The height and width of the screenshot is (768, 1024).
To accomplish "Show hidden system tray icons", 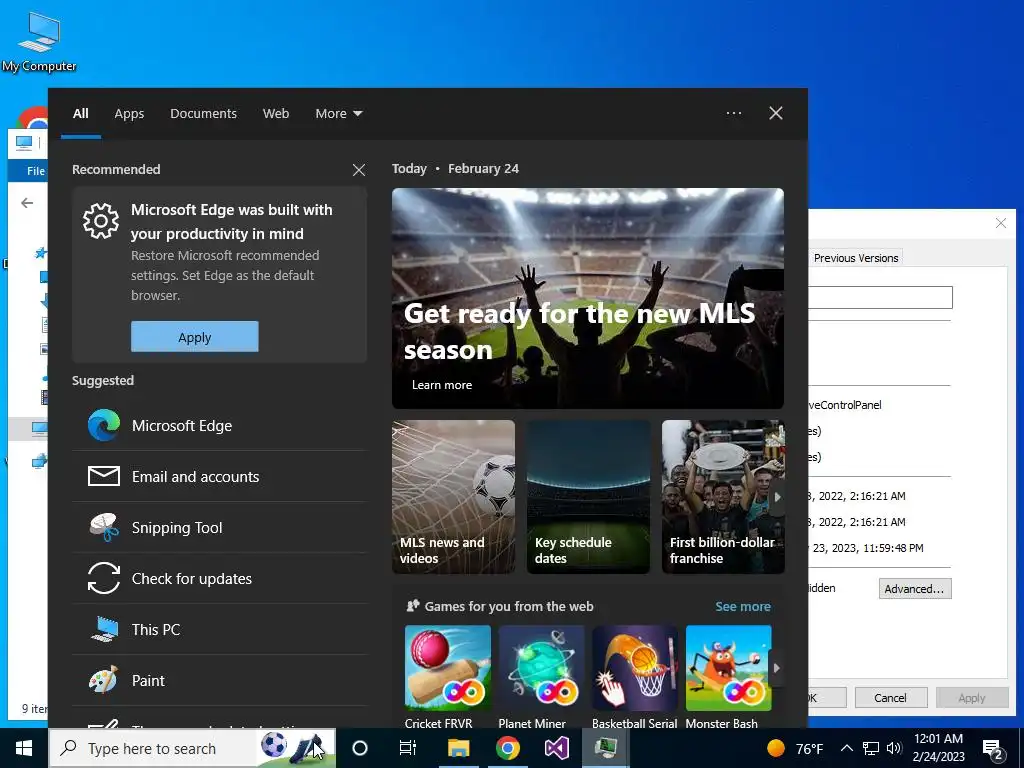I will 846,748.
